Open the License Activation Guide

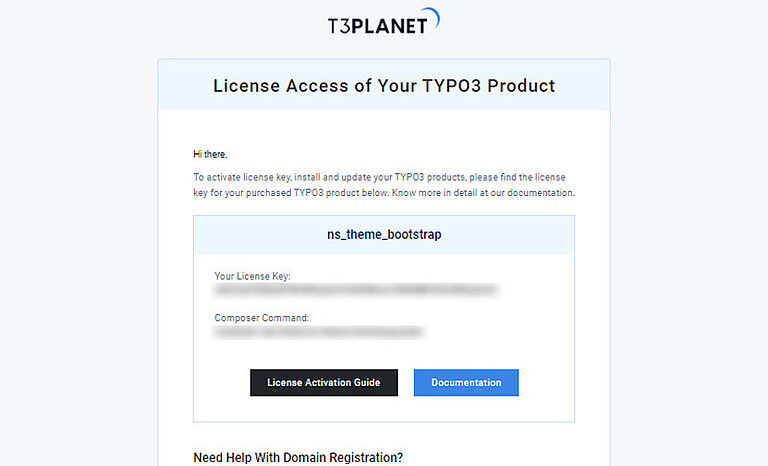tap(324, 383)
